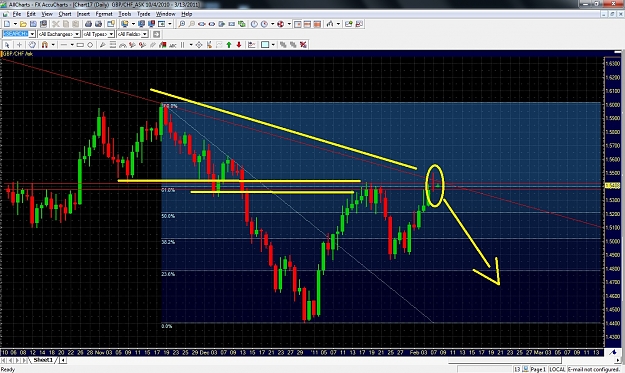Click the Page 1 status entry

537,369
